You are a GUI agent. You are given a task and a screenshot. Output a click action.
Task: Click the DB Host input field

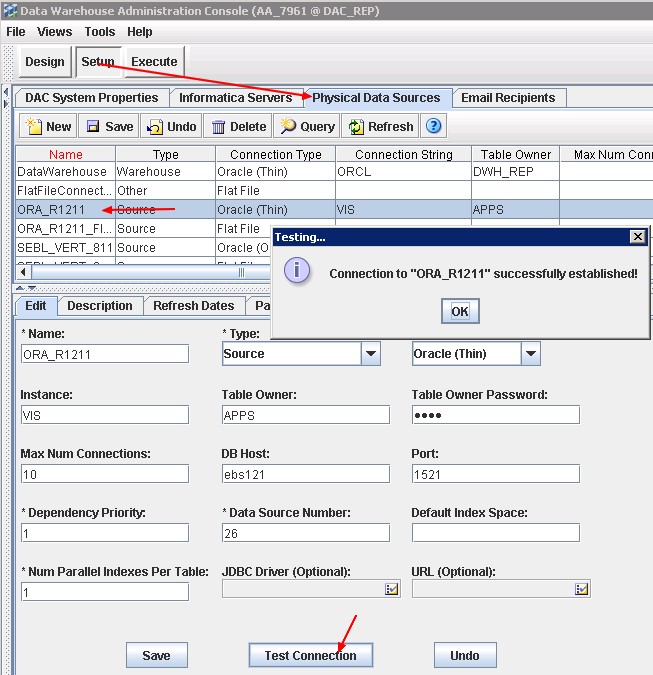point(305,474)
